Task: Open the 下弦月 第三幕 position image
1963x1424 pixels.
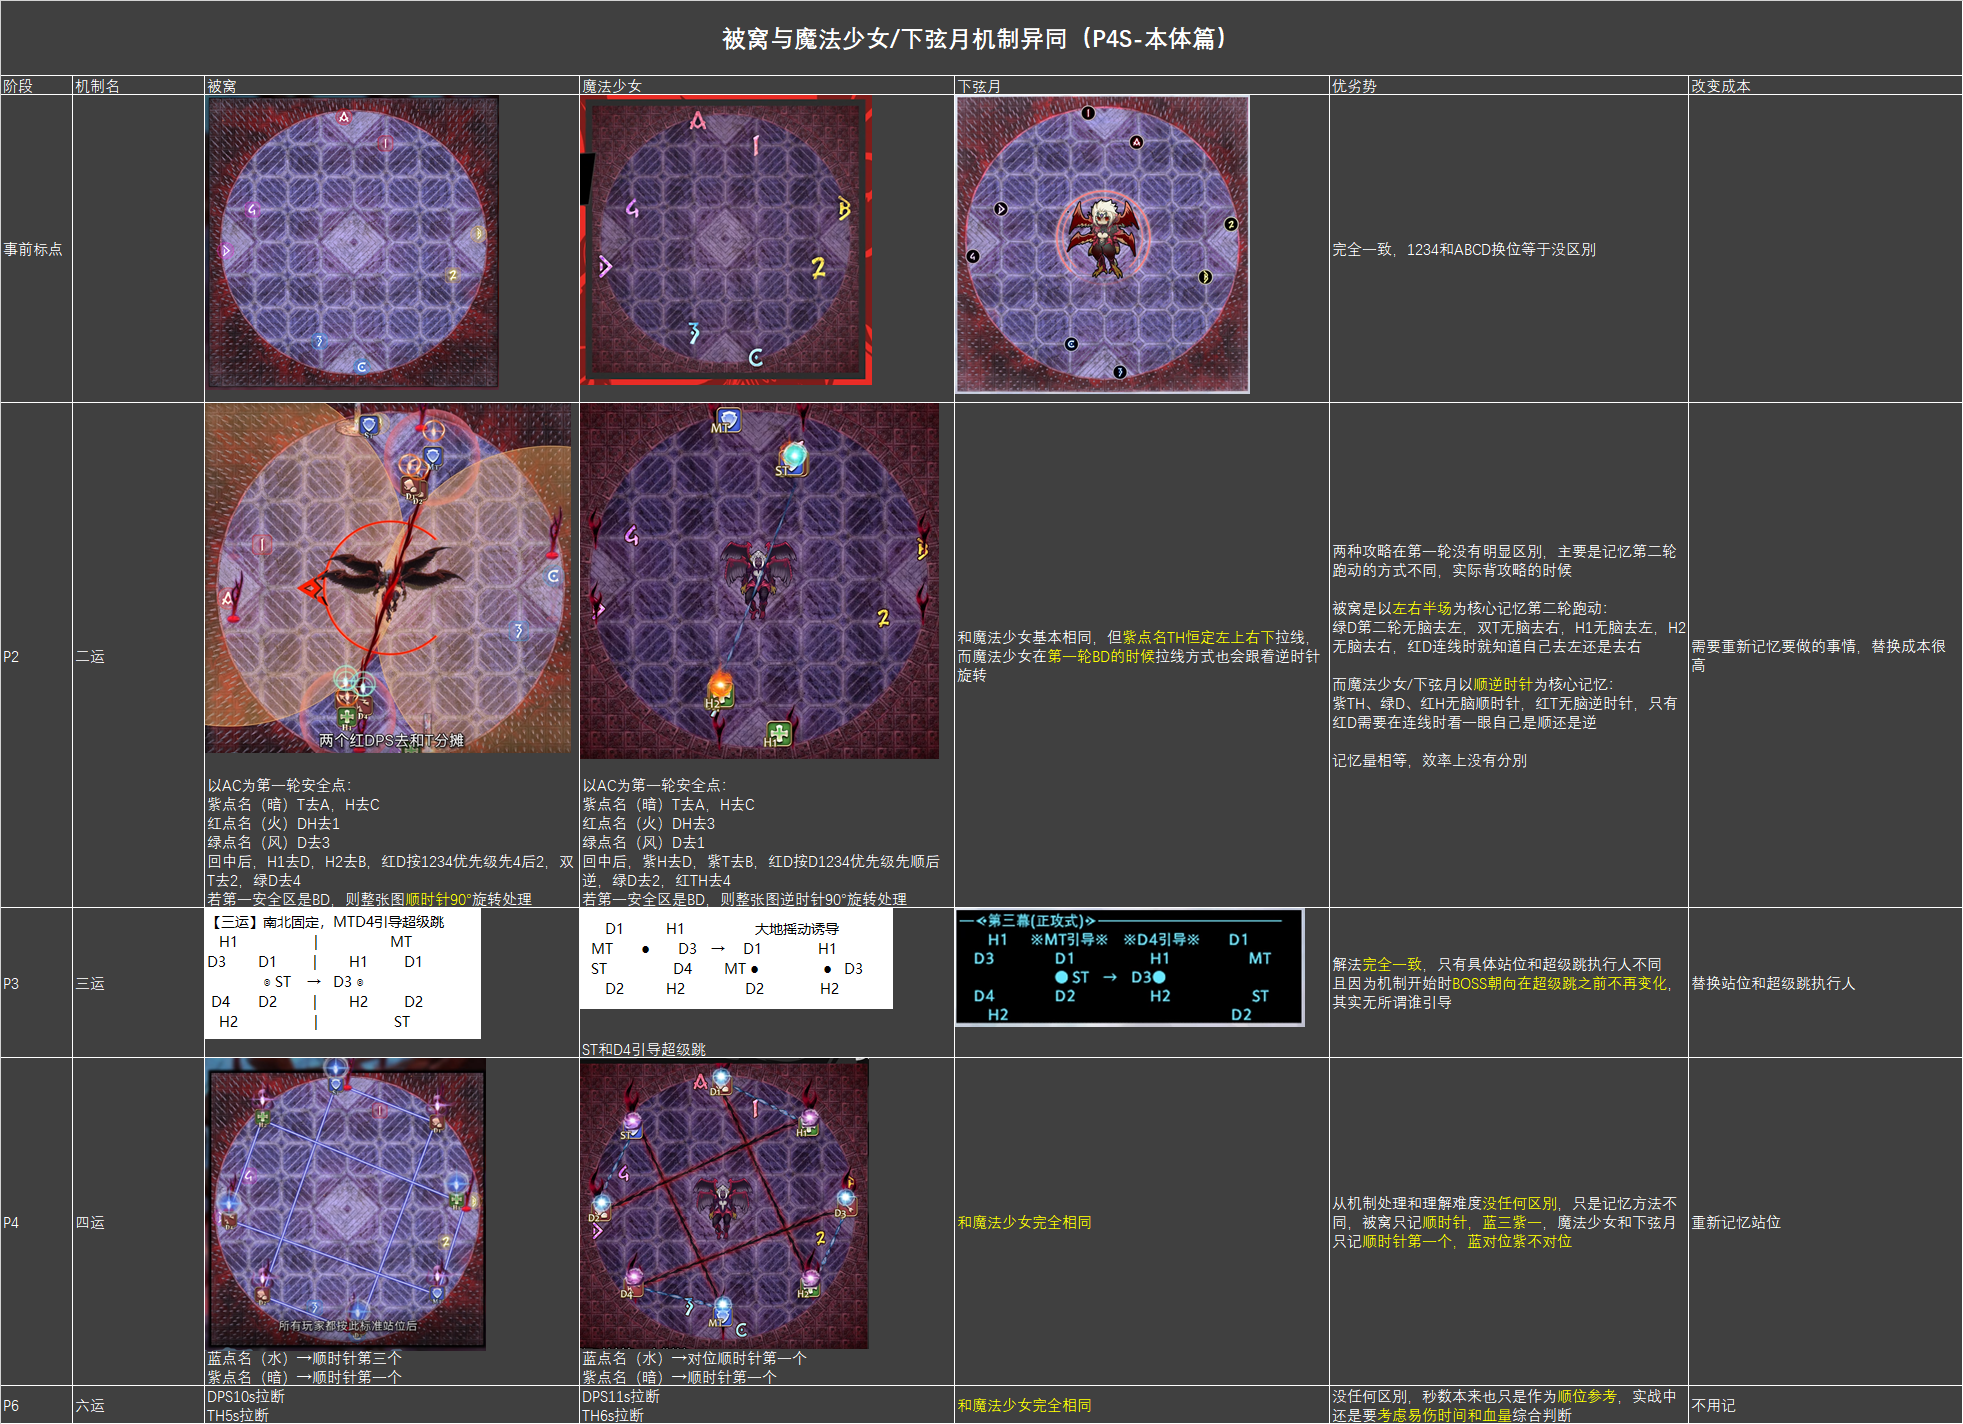Action: (1129, 967)
